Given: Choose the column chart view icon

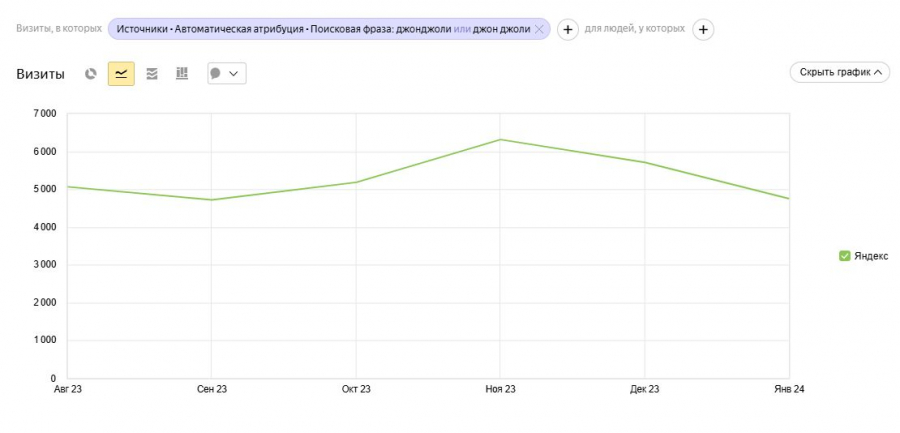Looking at the screenshot, I should click(x=182, y=73).
